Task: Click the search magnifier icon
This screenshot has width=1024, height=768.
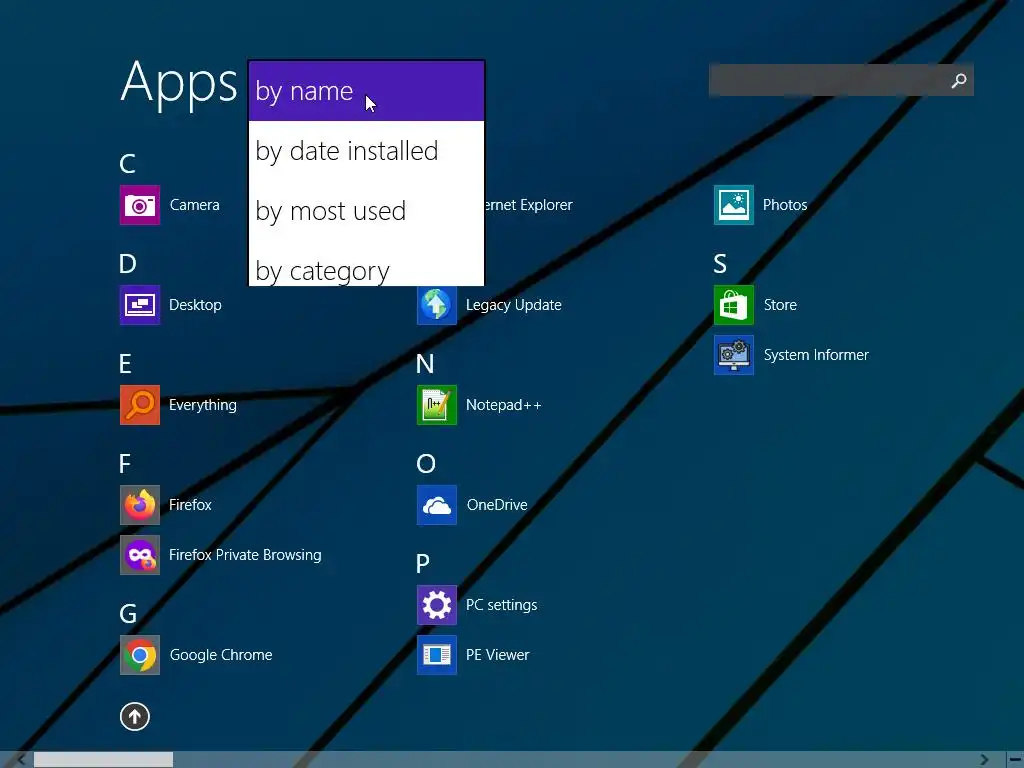Action: [x=959, y=80]
